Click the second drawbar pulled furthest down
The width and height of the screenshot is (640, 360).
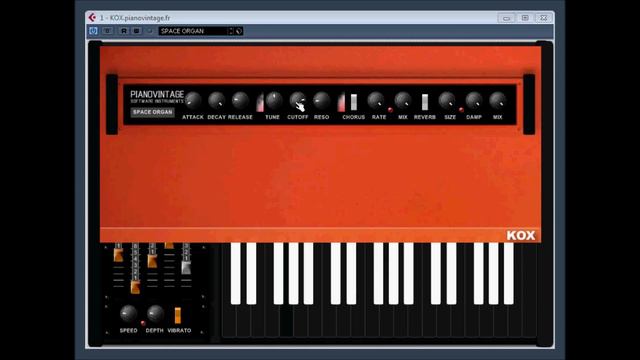click(x=135, y=287)
